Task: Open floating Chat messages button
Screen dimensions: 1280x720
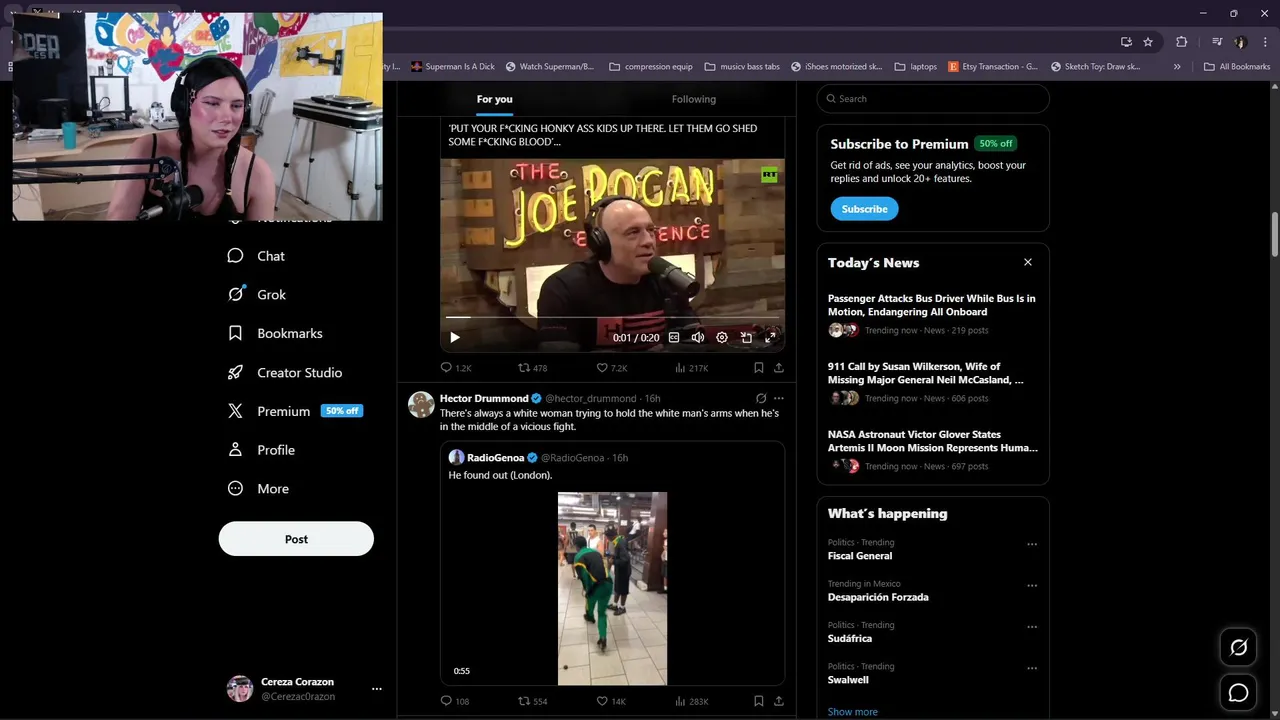Action: (1238, 693)
